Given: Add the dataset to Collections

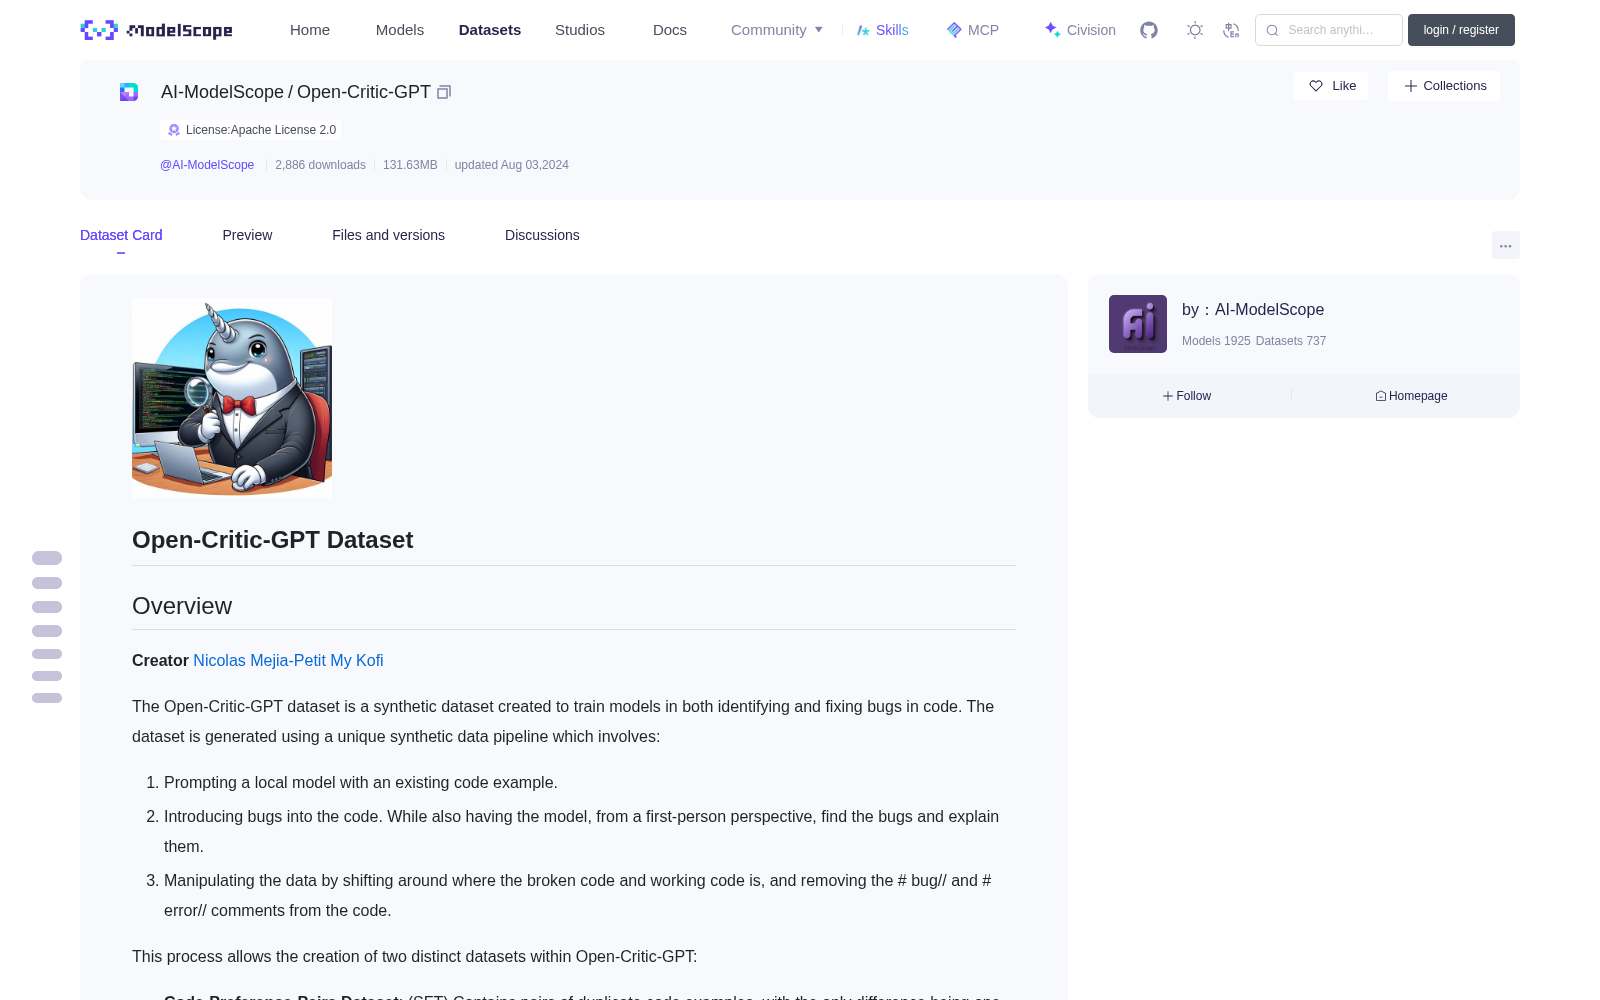Looking at the screenshot, I should point(1444,86).
